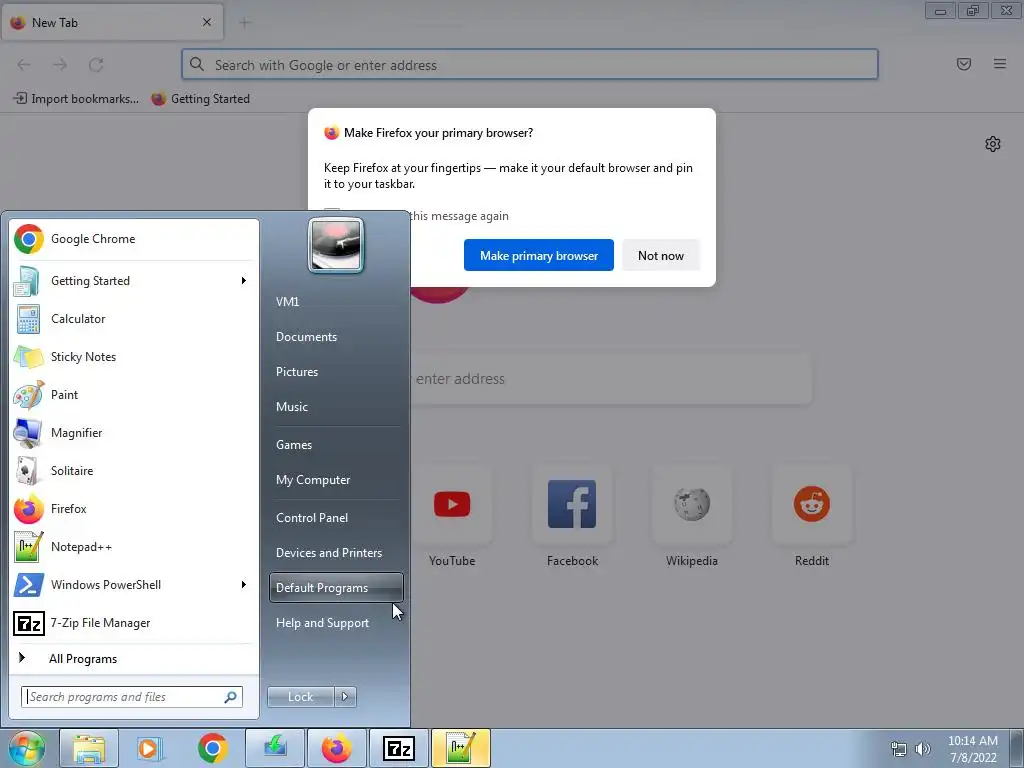Open My Computer from Start menu
1024x768 pixels.
tap(336, 480)
